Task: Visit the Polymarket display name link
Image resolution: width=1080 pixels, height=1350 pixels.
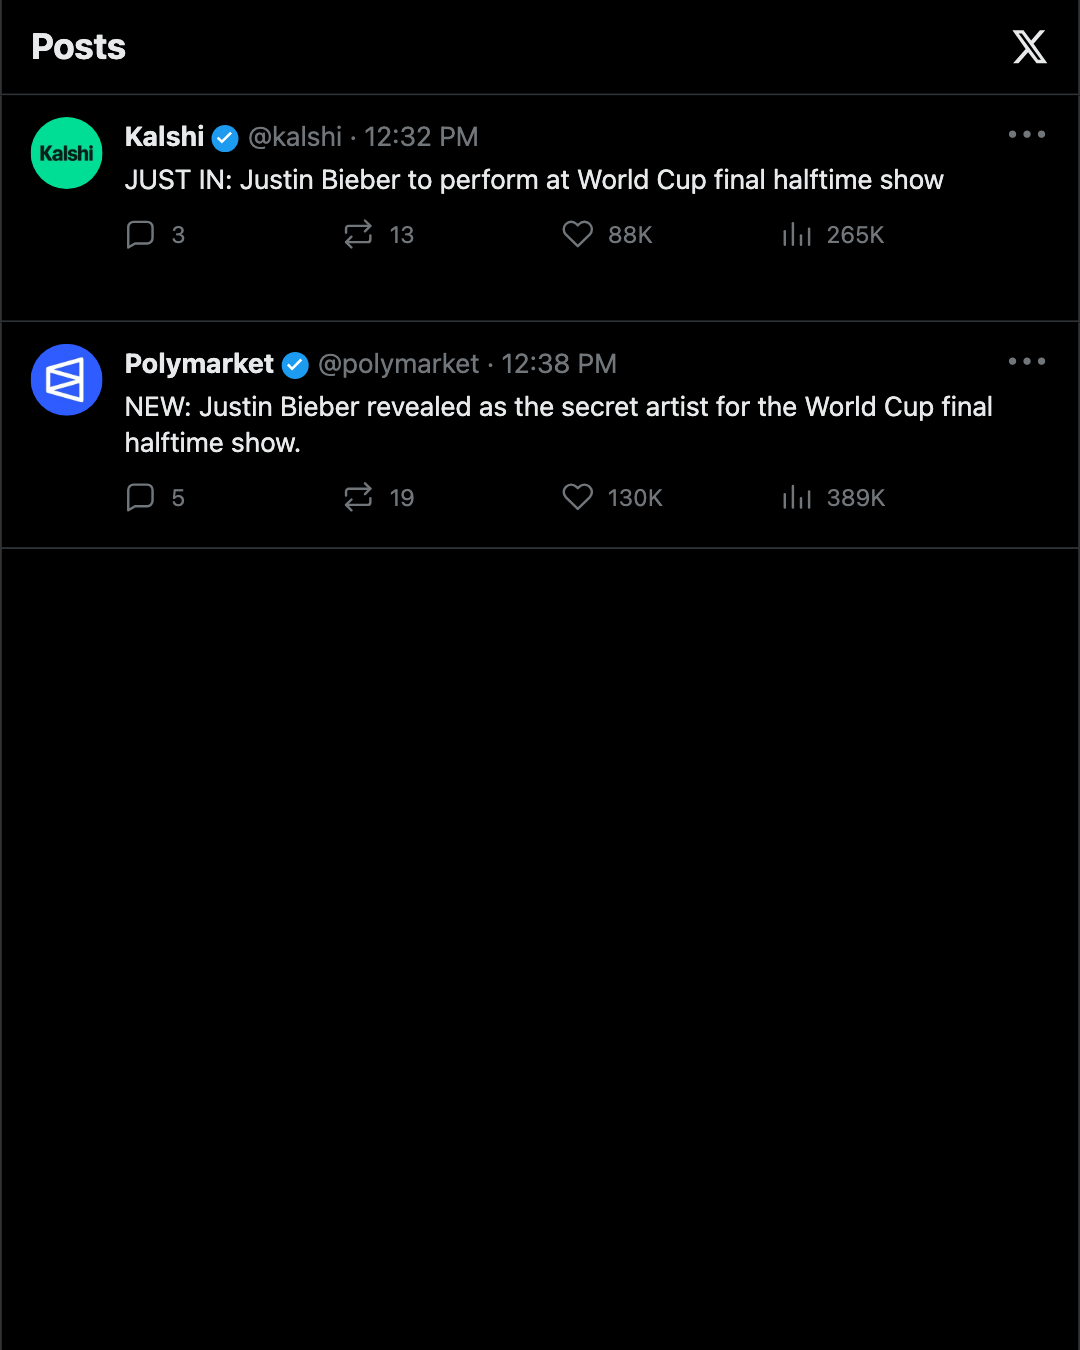Action: pyautogui.click(x=199, y=364)
